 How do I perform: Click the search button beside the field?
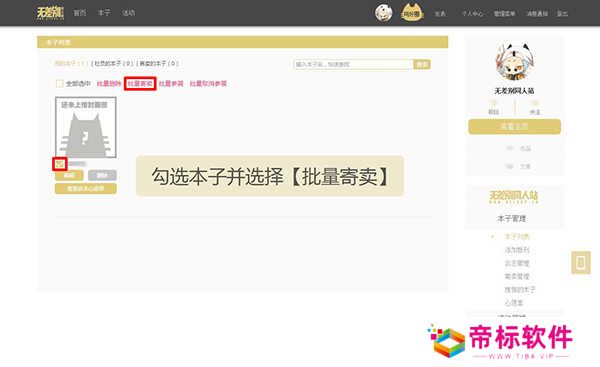[422, 64]
